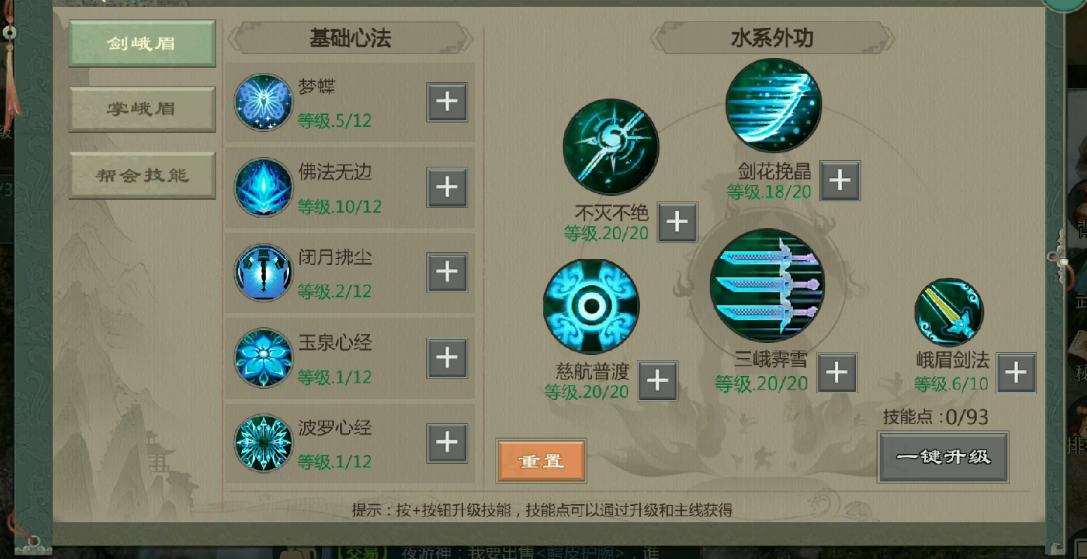Select the 慈航普渡 skill icon

591,307
